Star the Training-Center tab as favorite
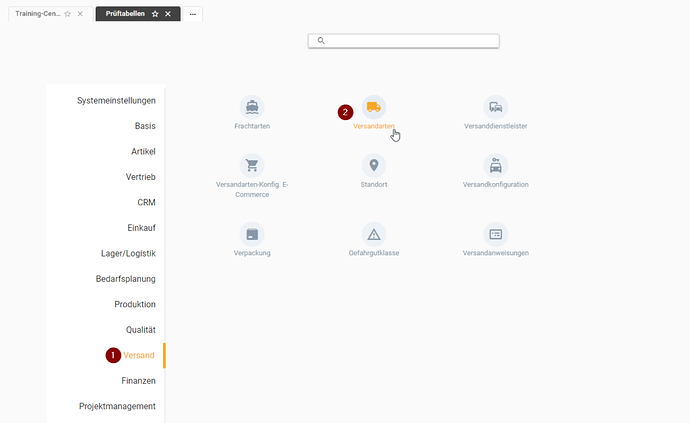Screen dimensions: 690x423 coord(67,14)
